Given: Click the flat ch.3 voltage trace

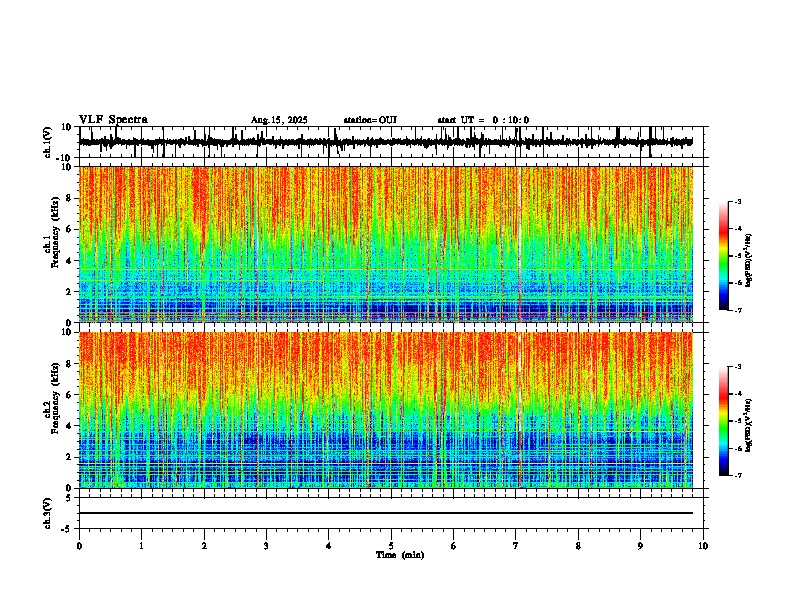Looking at the screenshot, I should (x=386, y=513).
